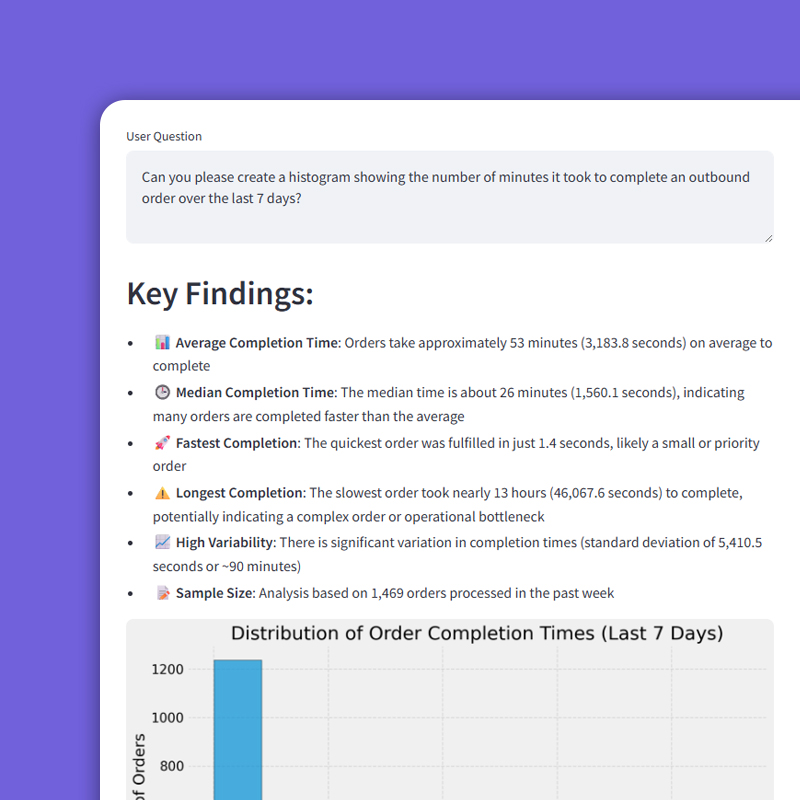Click the bold "Median Completion Time" text

[x=255, y=393]
